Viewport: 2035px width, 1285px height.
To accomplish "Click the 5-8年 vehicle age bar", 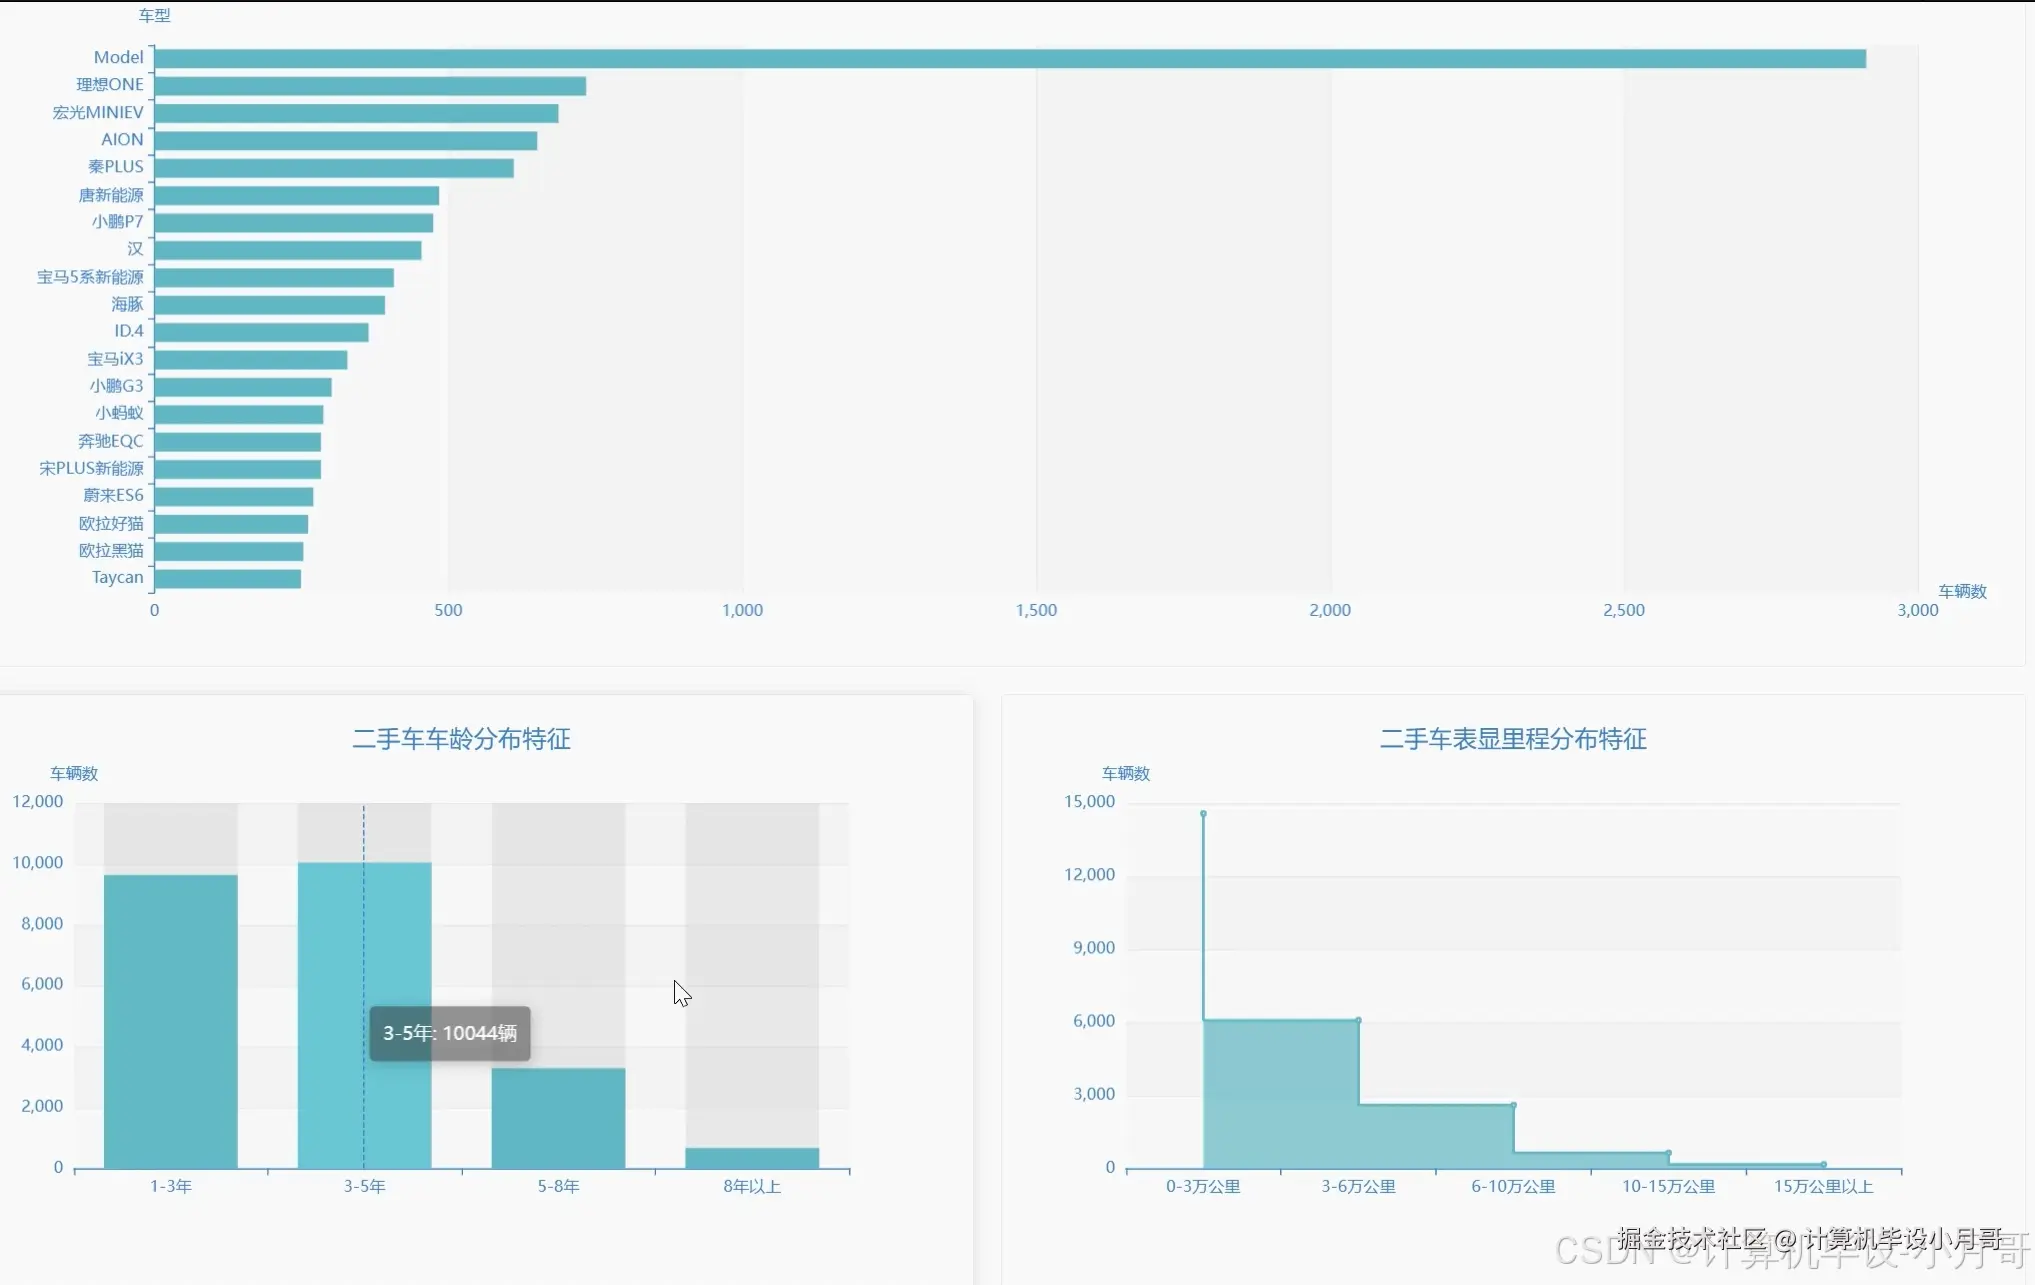I will (x=558, y=1118).
